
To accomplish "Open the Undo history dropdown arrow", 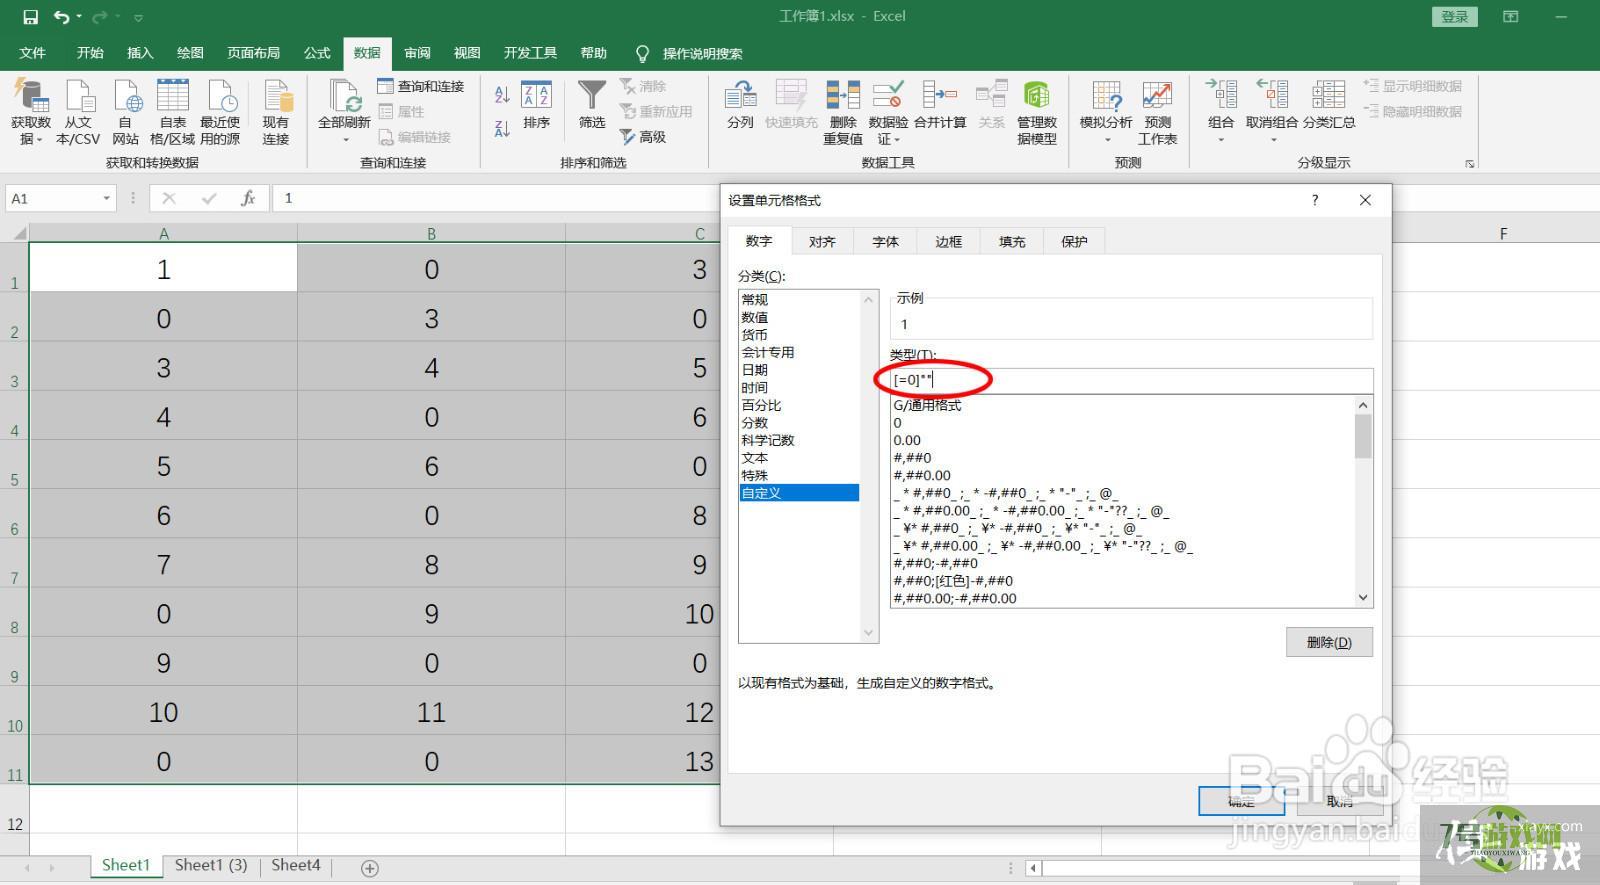I will pos(79,17).
